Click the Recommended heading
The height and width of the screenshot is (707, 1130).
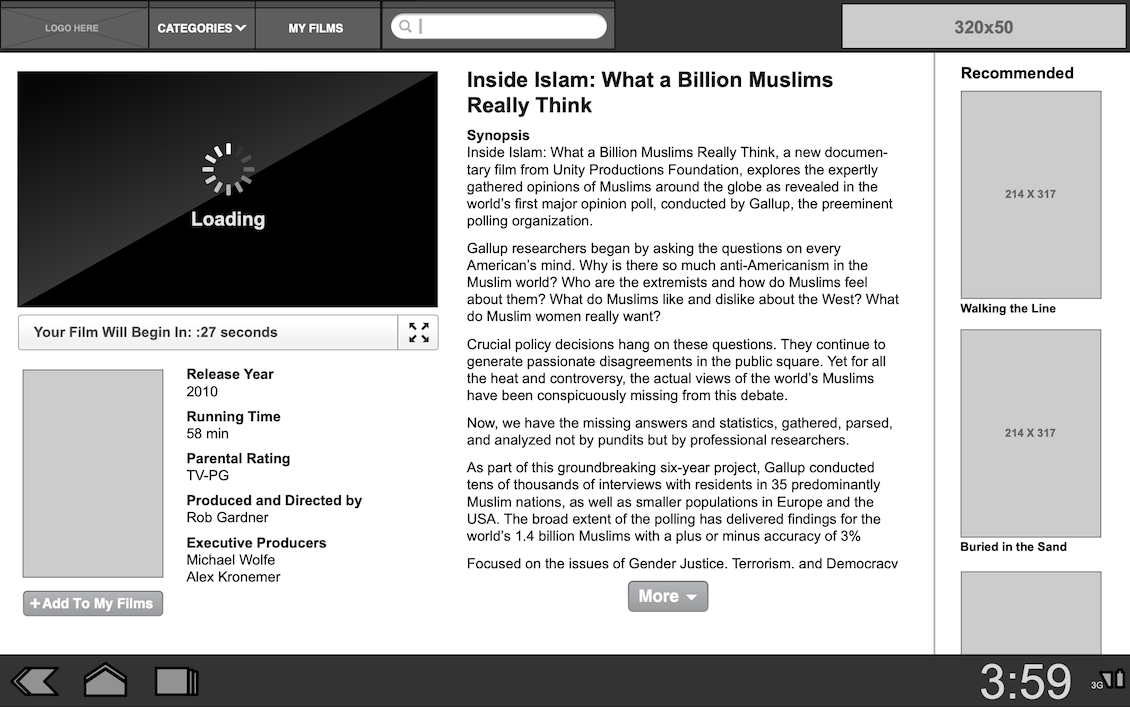[x=1017, y=73]
